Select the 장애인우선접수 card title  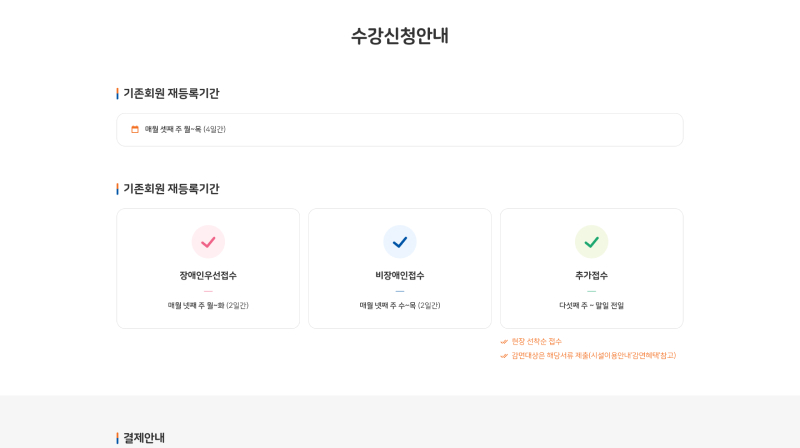tap(208, 276)
